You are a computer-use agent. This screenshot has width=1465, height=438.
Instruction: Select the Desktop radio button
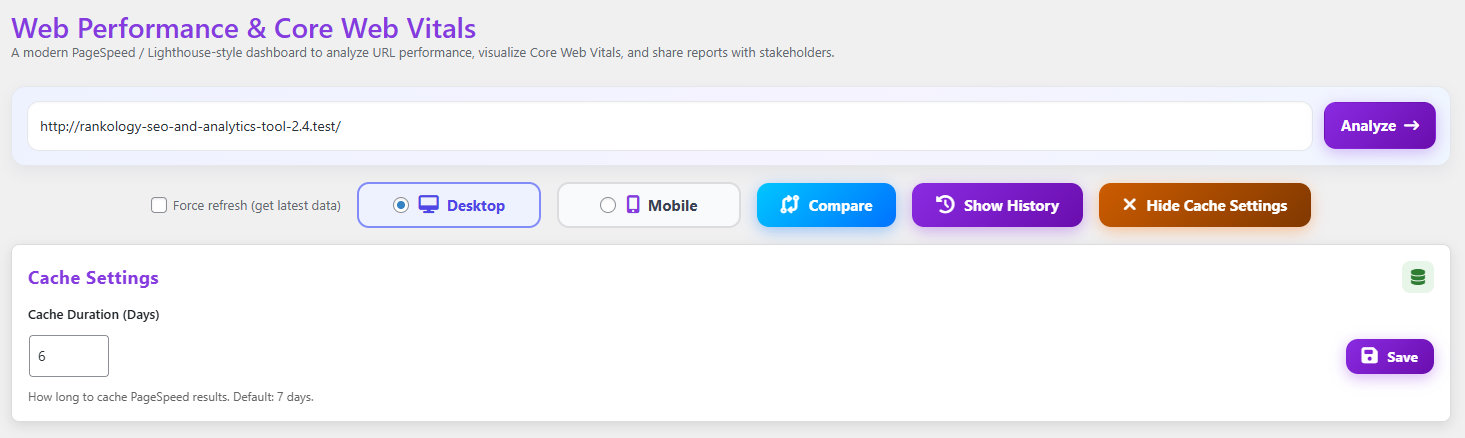(x=401, y=205)
